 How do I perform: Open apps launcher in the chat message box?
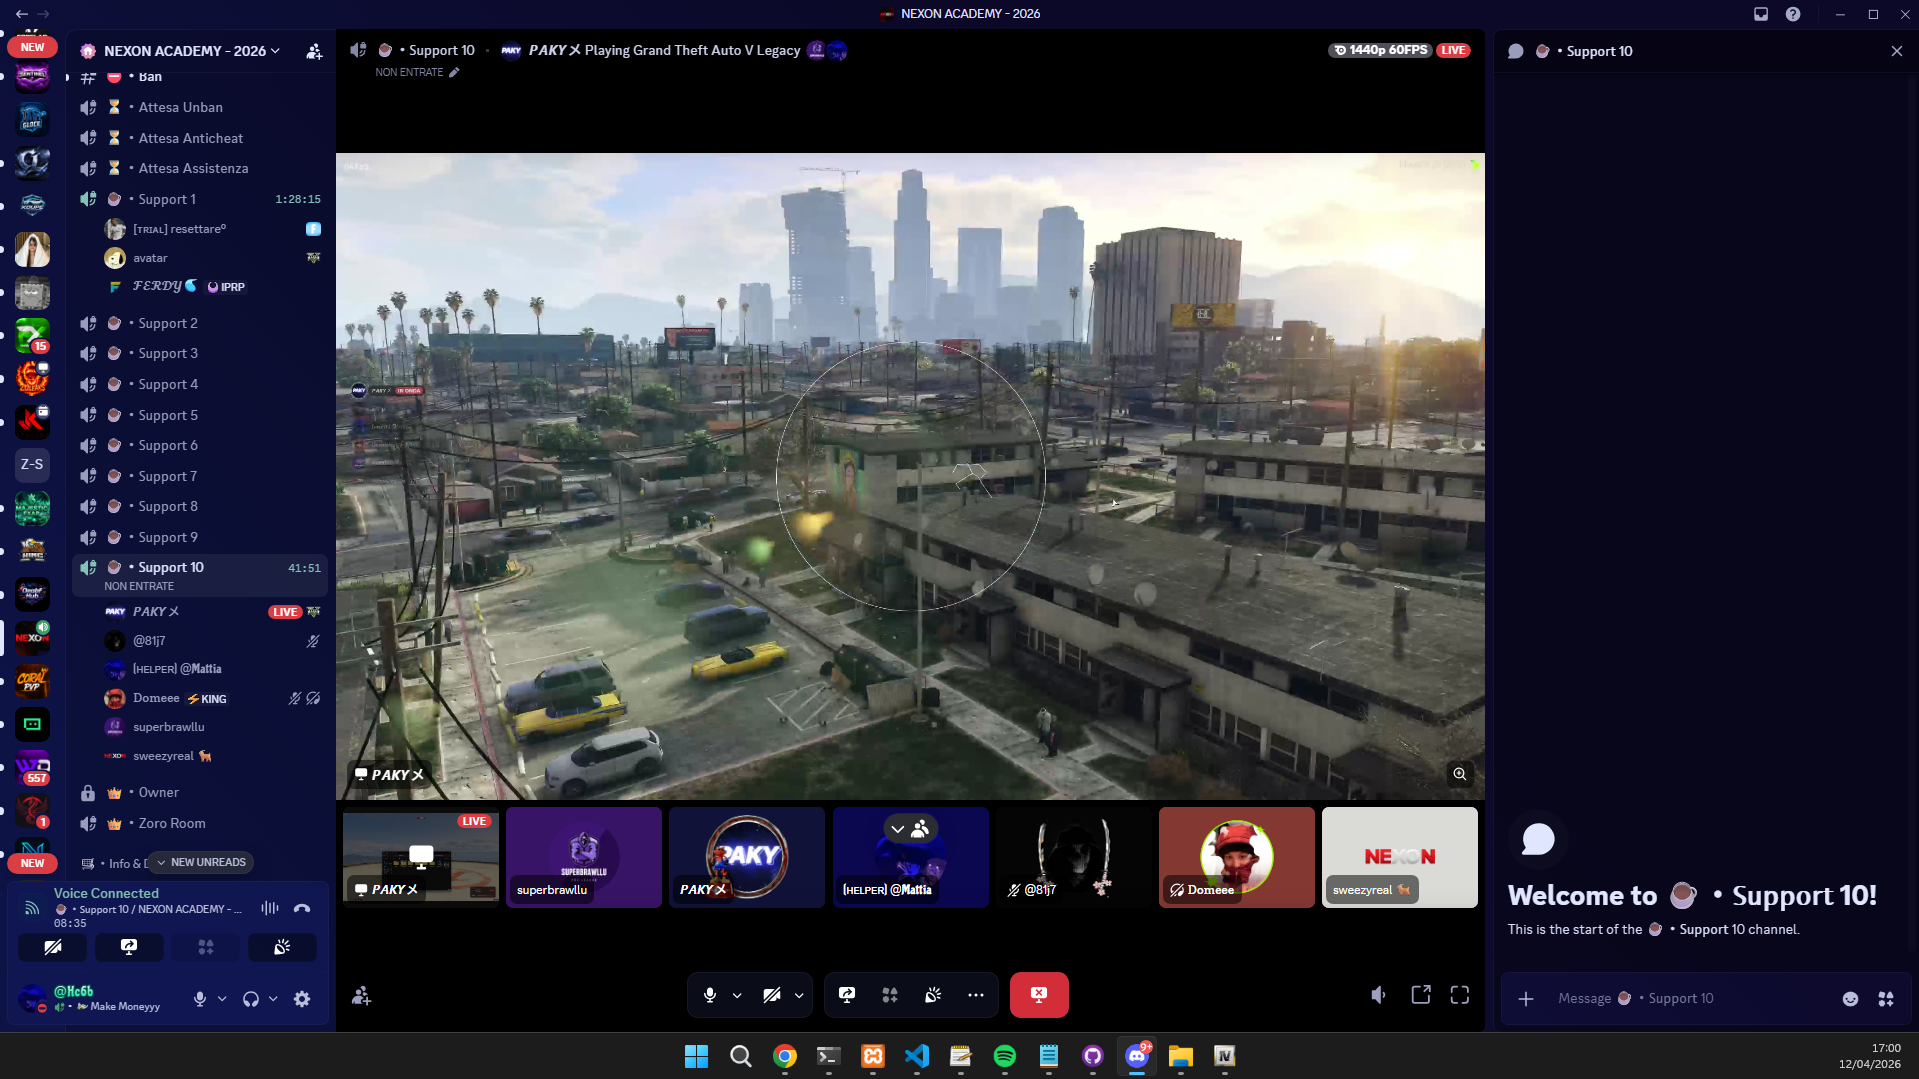click(1886, 998)
